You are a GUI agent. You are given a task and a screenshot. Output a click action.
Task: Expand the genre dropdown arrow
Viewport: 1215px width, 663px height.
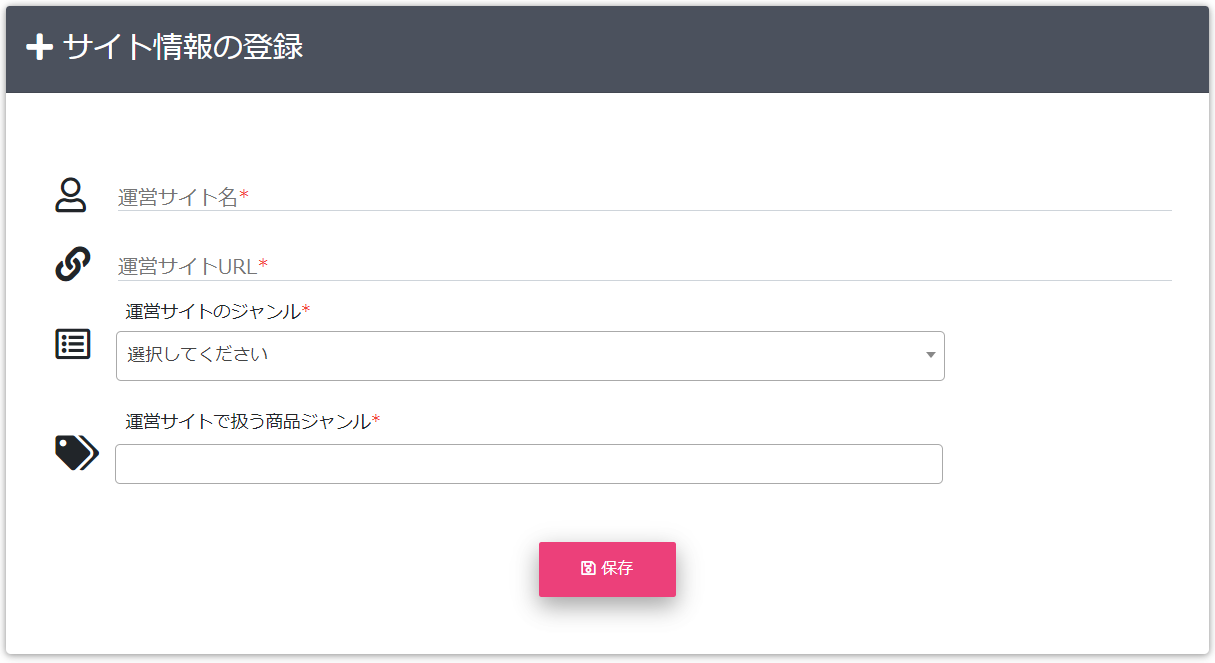click(x=931, y=355)
